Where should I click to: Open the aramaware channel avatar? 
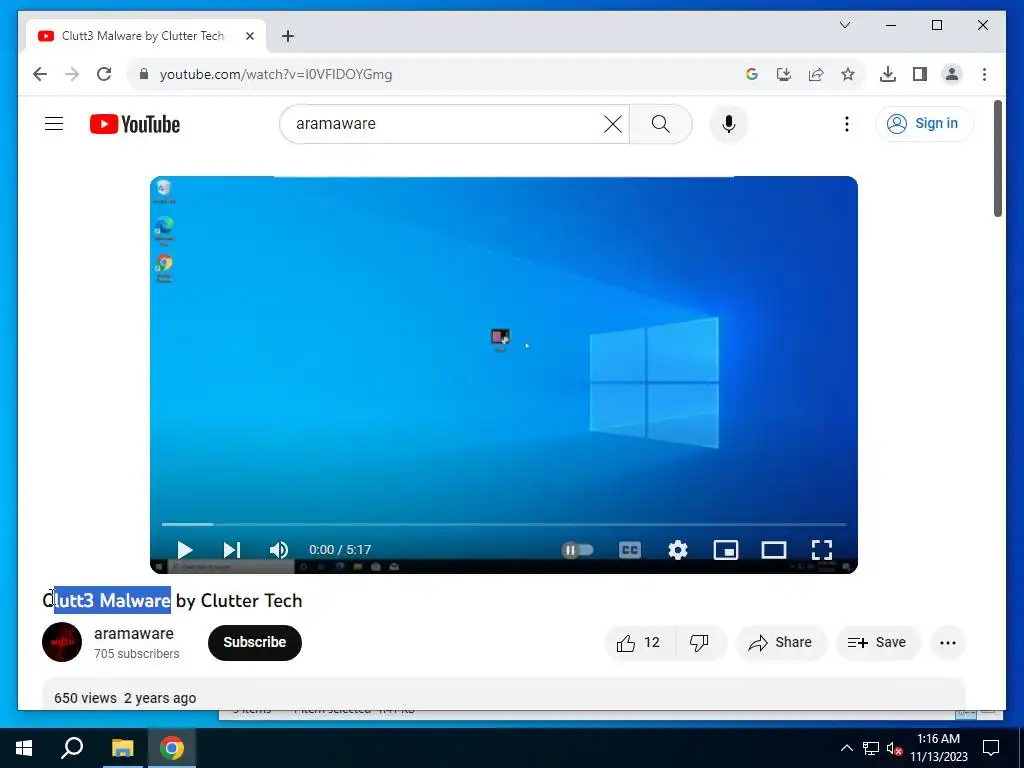[x=62, y=642]
